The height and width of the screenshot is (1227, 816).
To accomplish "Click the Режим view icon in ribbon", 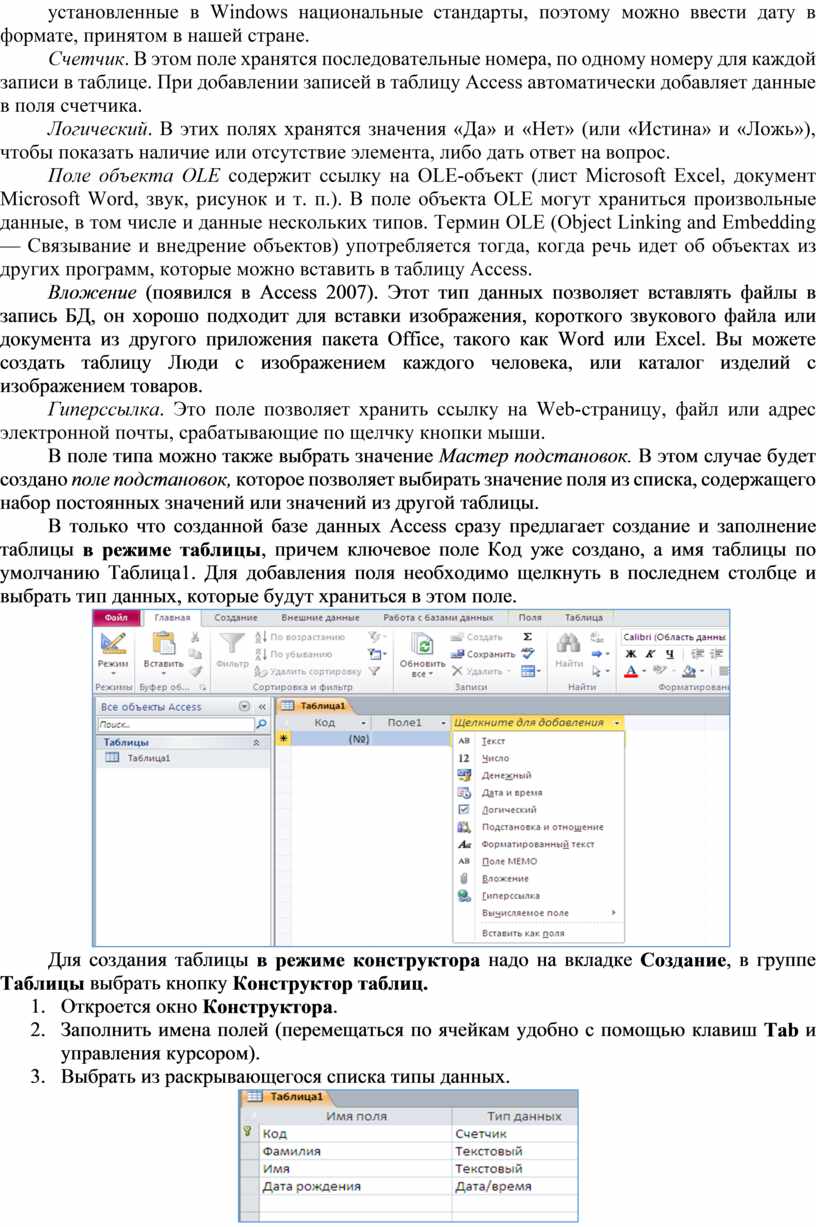I will [112, 646].
